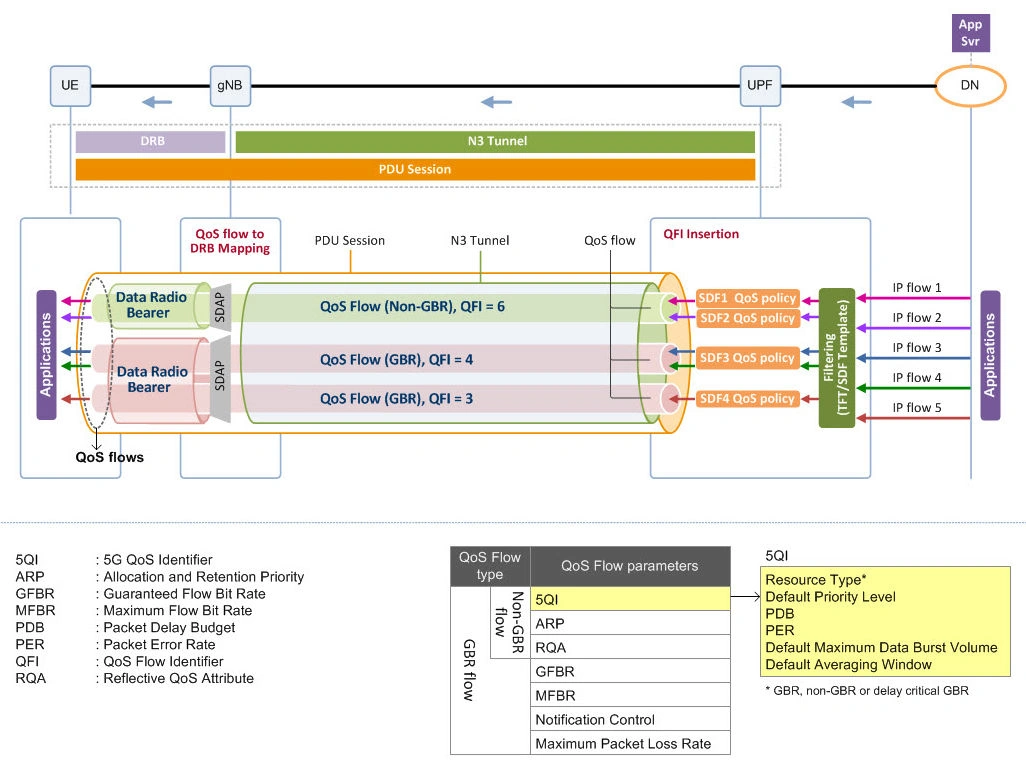Open QoS flow to DRB Mapping
1026x767 pixels.
[229, 241]
